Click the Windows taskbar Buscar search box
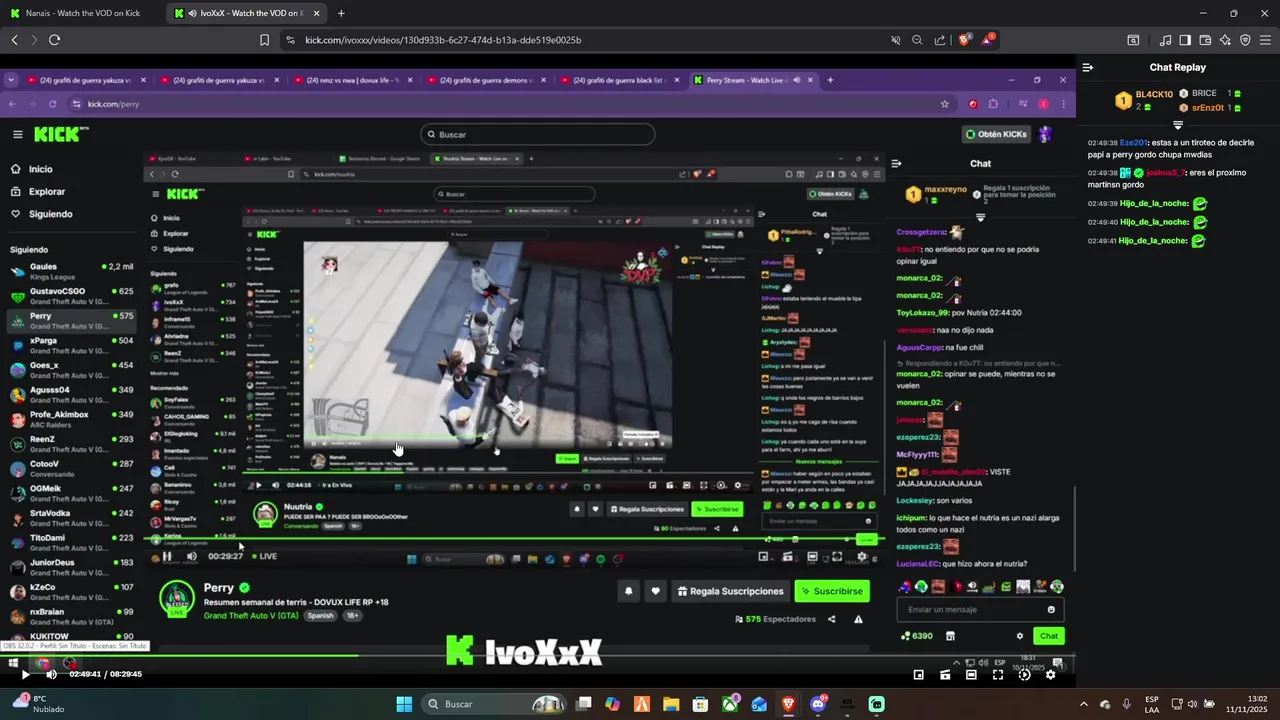Viewport: 1280px width, 720px height. [x=495, y=704]
